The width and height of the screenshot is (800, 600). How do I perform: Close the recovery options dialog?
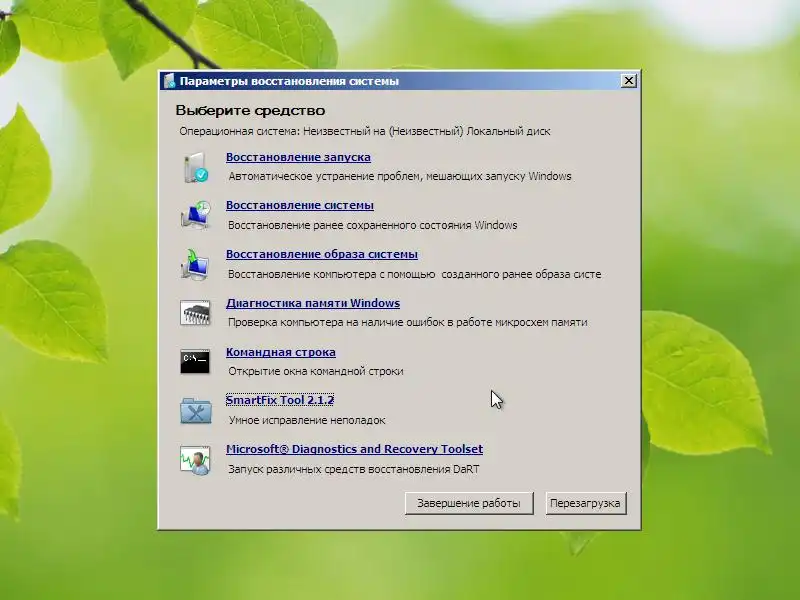point(629,81)
